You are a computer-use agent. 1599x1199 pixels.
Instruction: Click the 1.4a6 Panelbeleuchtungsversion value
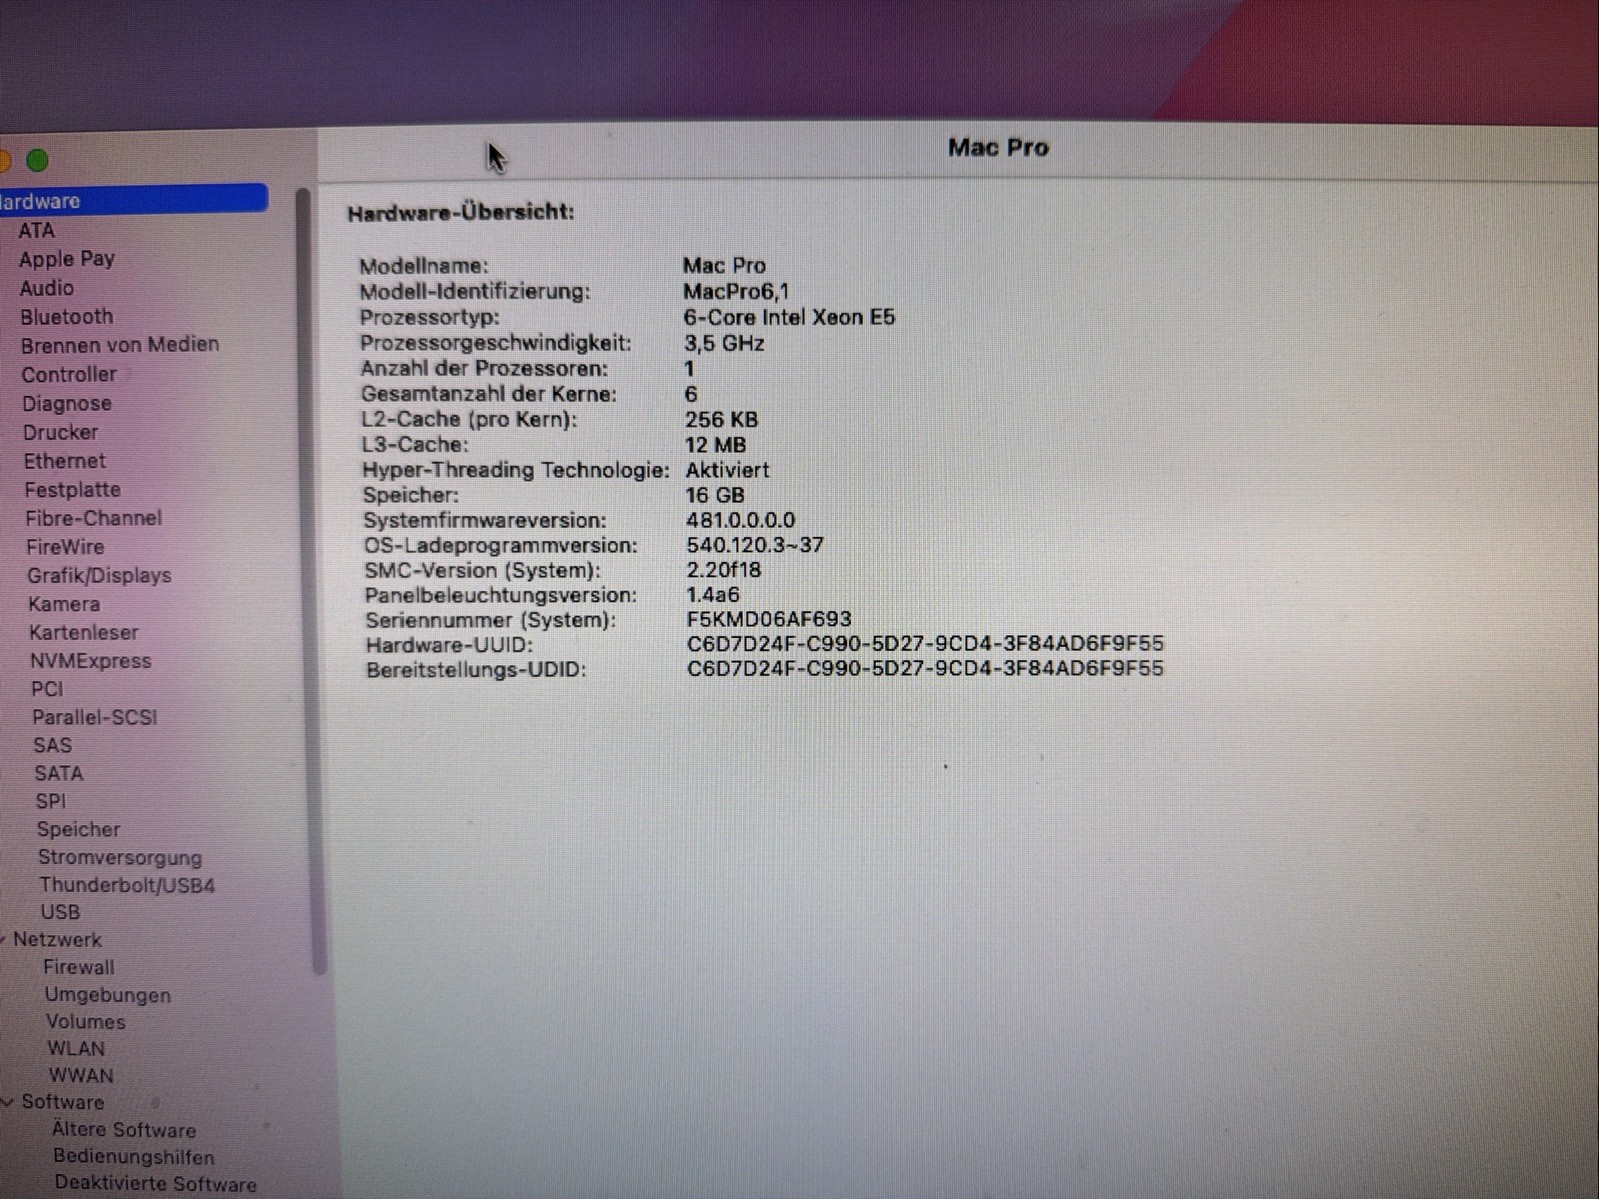click(712, 595)
